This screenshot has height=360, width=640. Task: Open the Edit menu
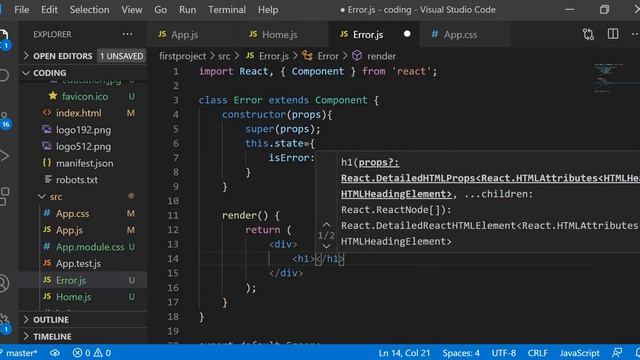[49, 9]
